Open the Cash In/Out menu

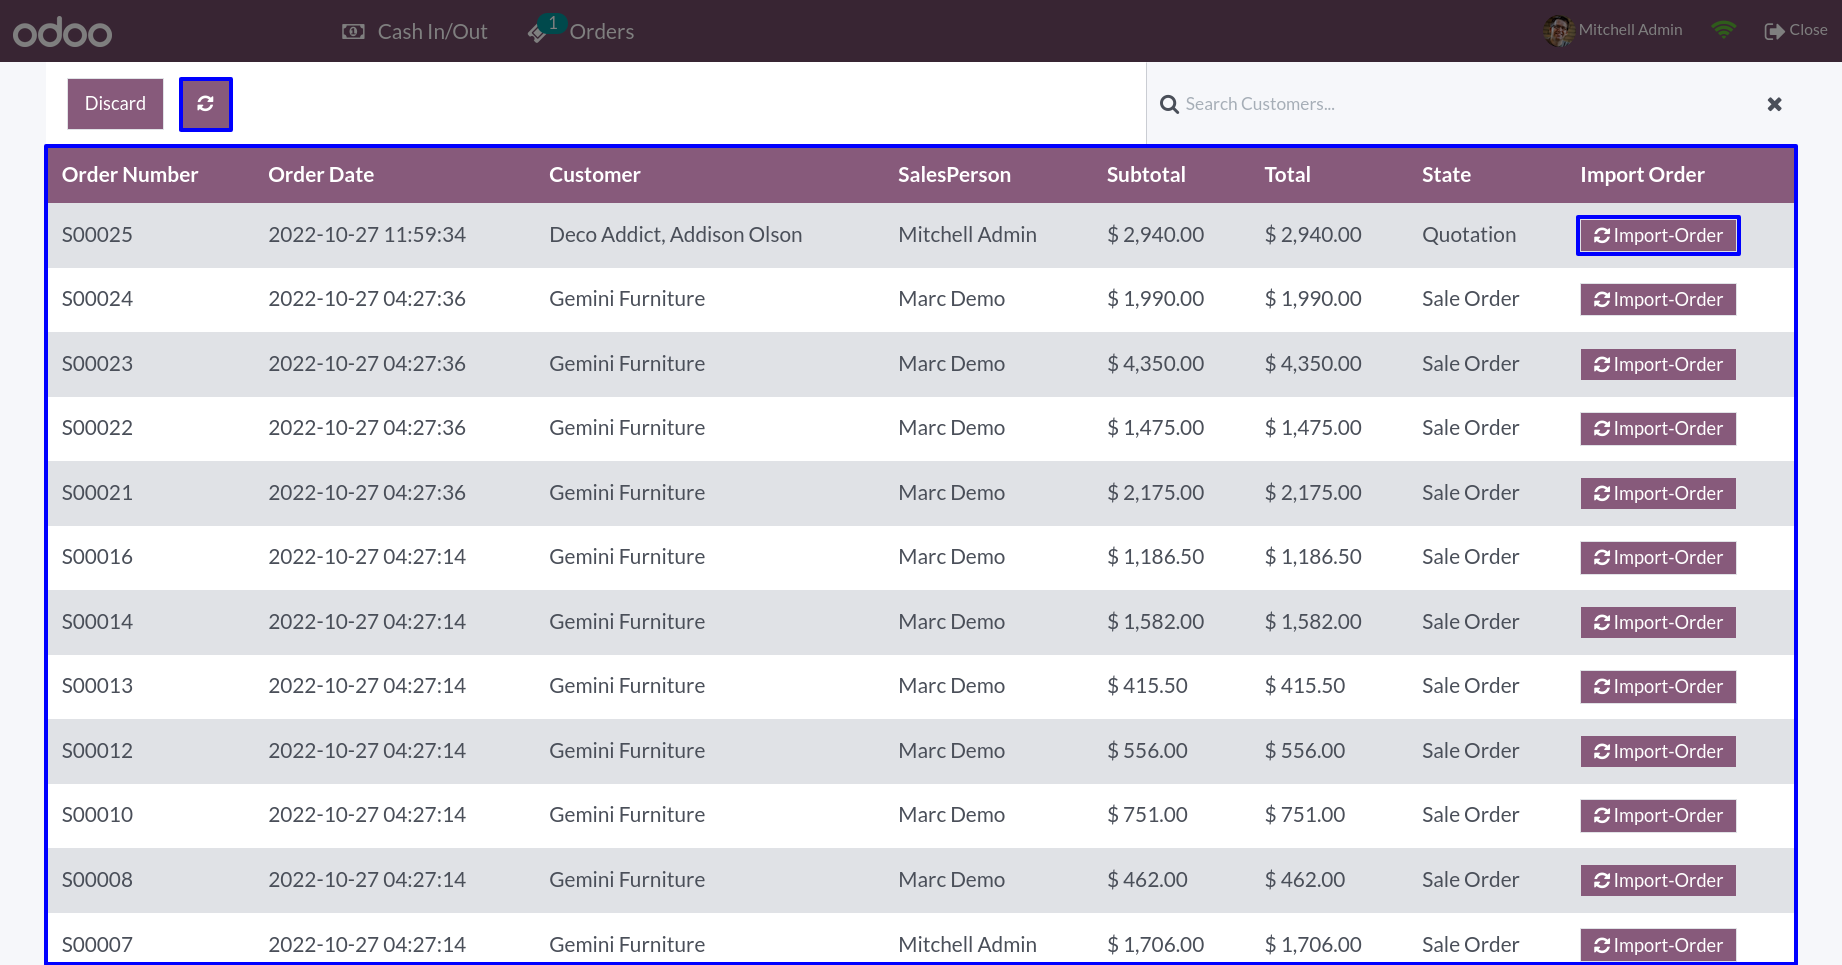[414, 32]
